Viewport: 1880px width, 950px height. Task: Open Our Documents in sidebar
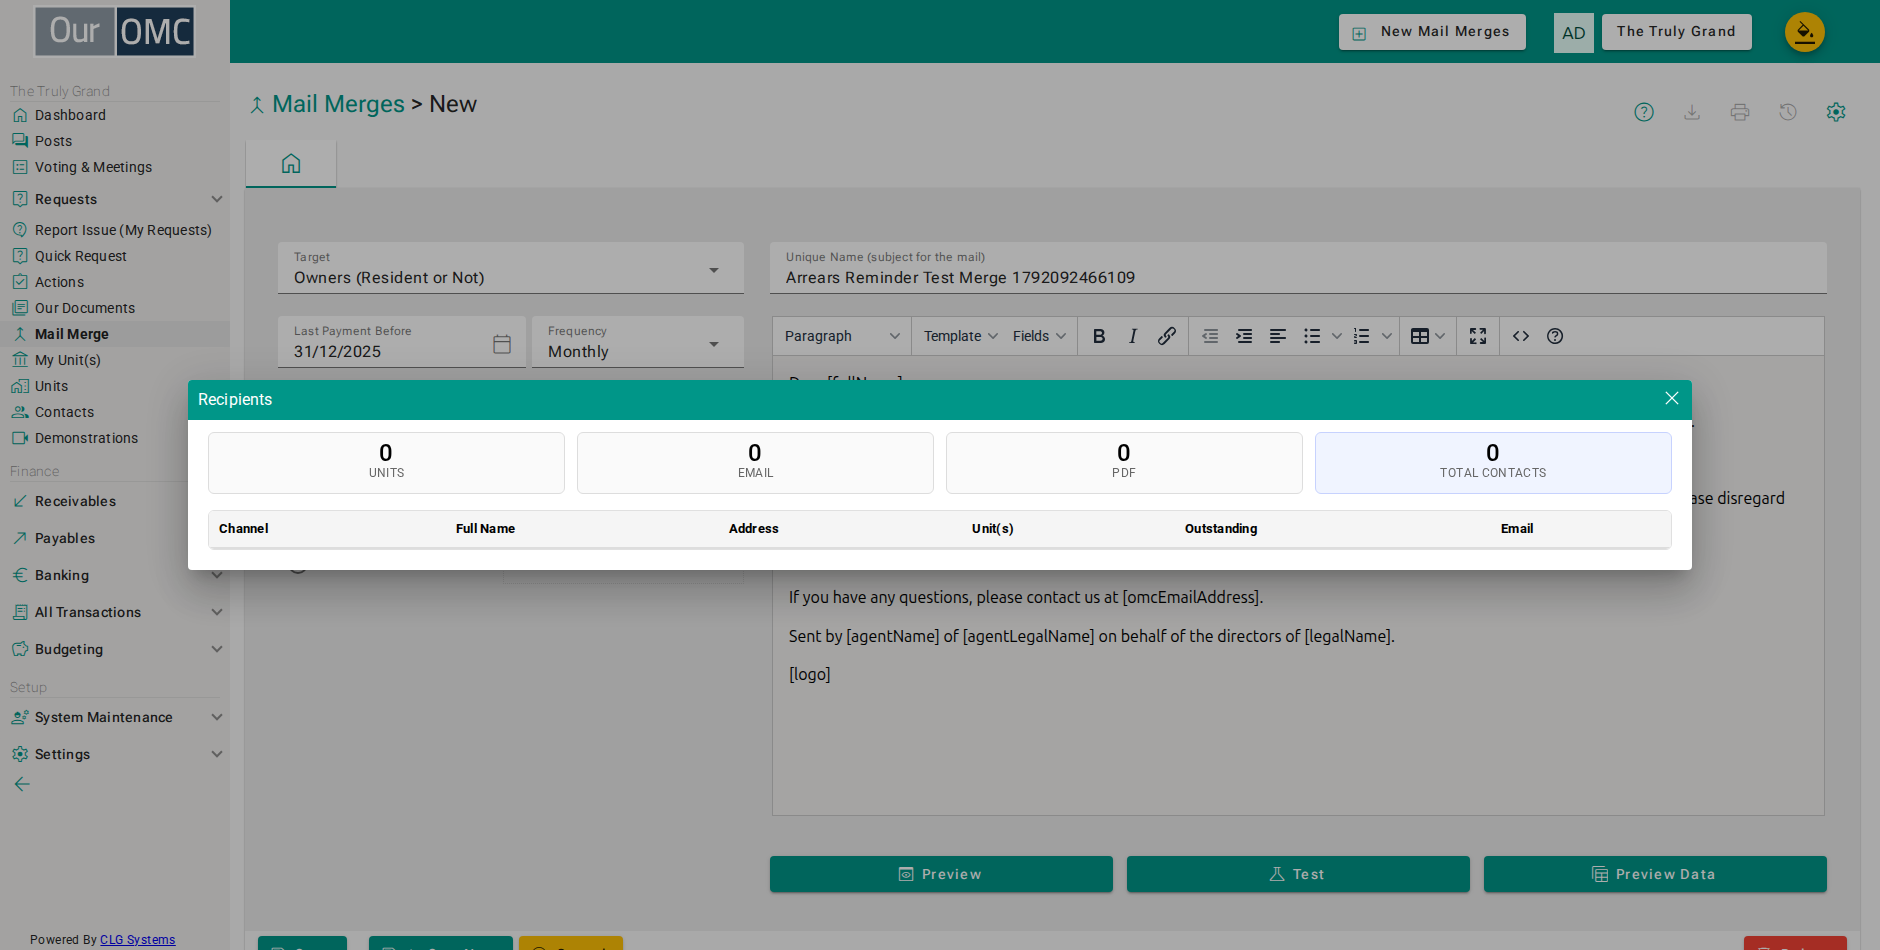pyautogui.click(x=85, y=308)
